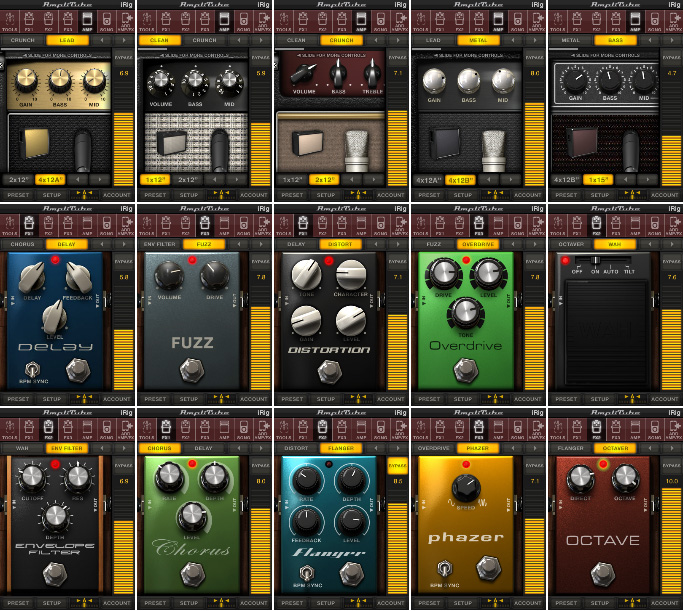684x611 pixels.
Task: Click microphone in Clean amp cabinet
Action: coord(219,150)
